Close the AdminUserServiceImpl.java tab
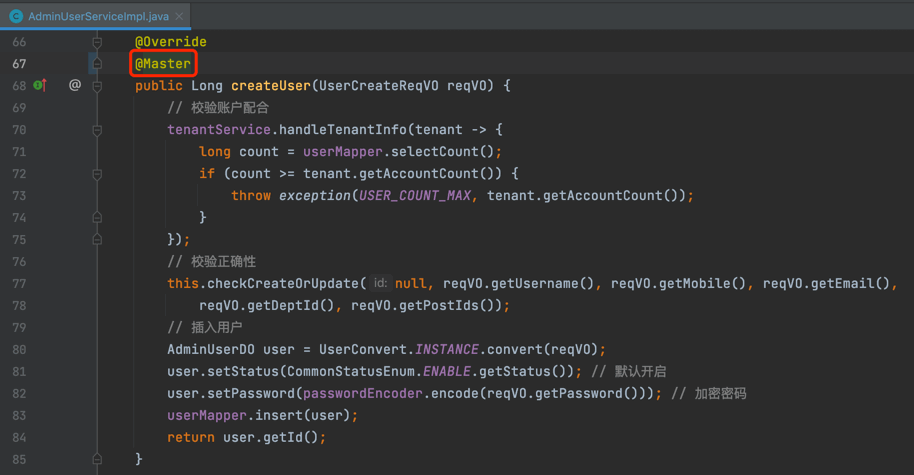Image resolution: width=914 pixels, height=475 pixels. [x=180, y=17]
